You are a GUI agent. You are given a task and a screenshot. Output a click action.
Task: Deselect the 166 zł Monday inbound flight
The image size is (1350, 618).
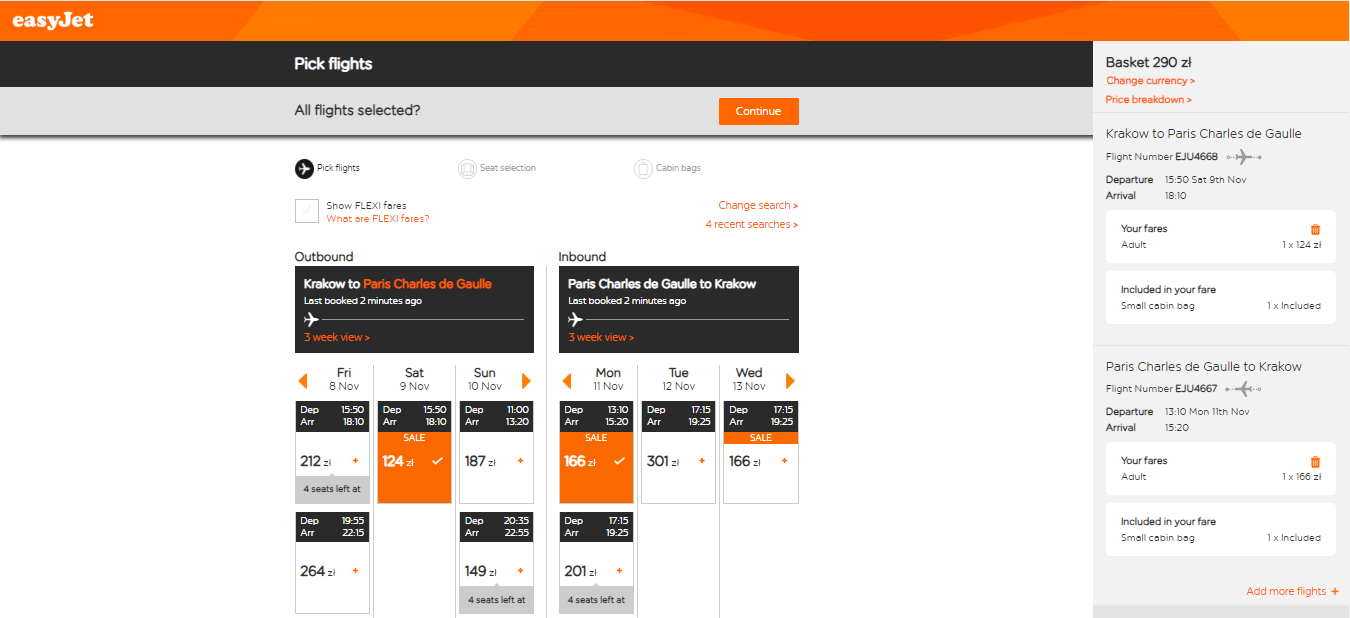[x=596, y=452]
